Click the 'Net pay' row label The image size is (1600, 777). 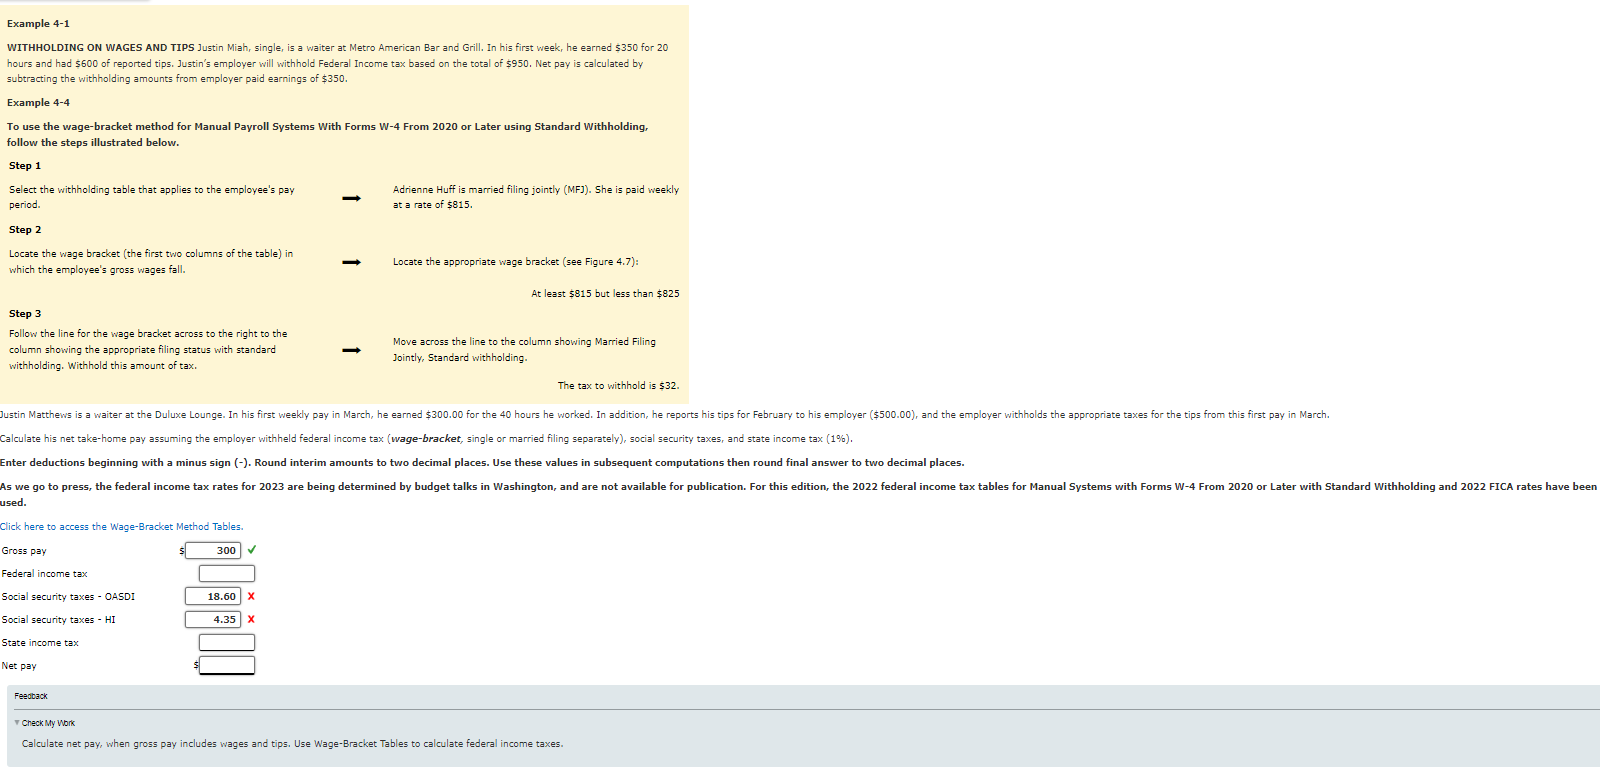pyautogui.click(x=19, y=666)
